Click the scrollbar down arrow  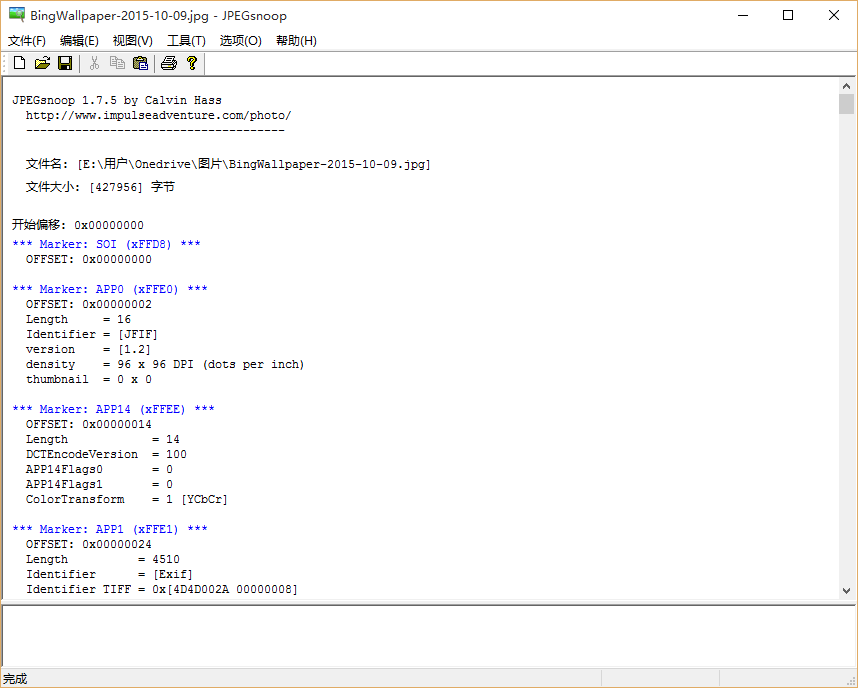[x=846, y=590]
